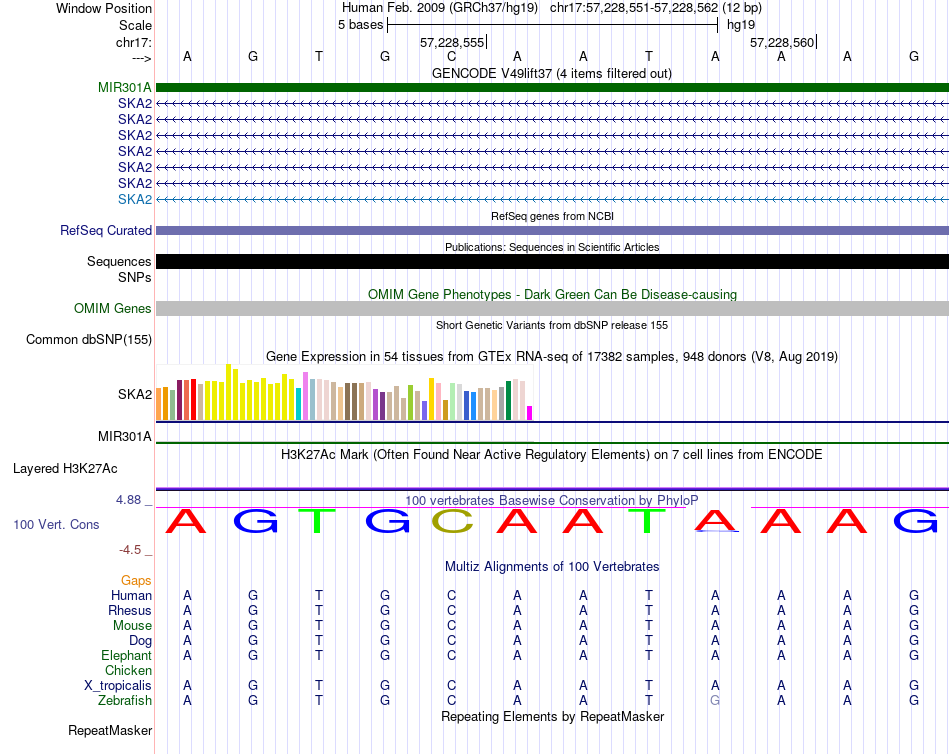
Task: Click '100 vertebrates Basewise Conservation by PhyloP' title
Action: pos(552,501)
